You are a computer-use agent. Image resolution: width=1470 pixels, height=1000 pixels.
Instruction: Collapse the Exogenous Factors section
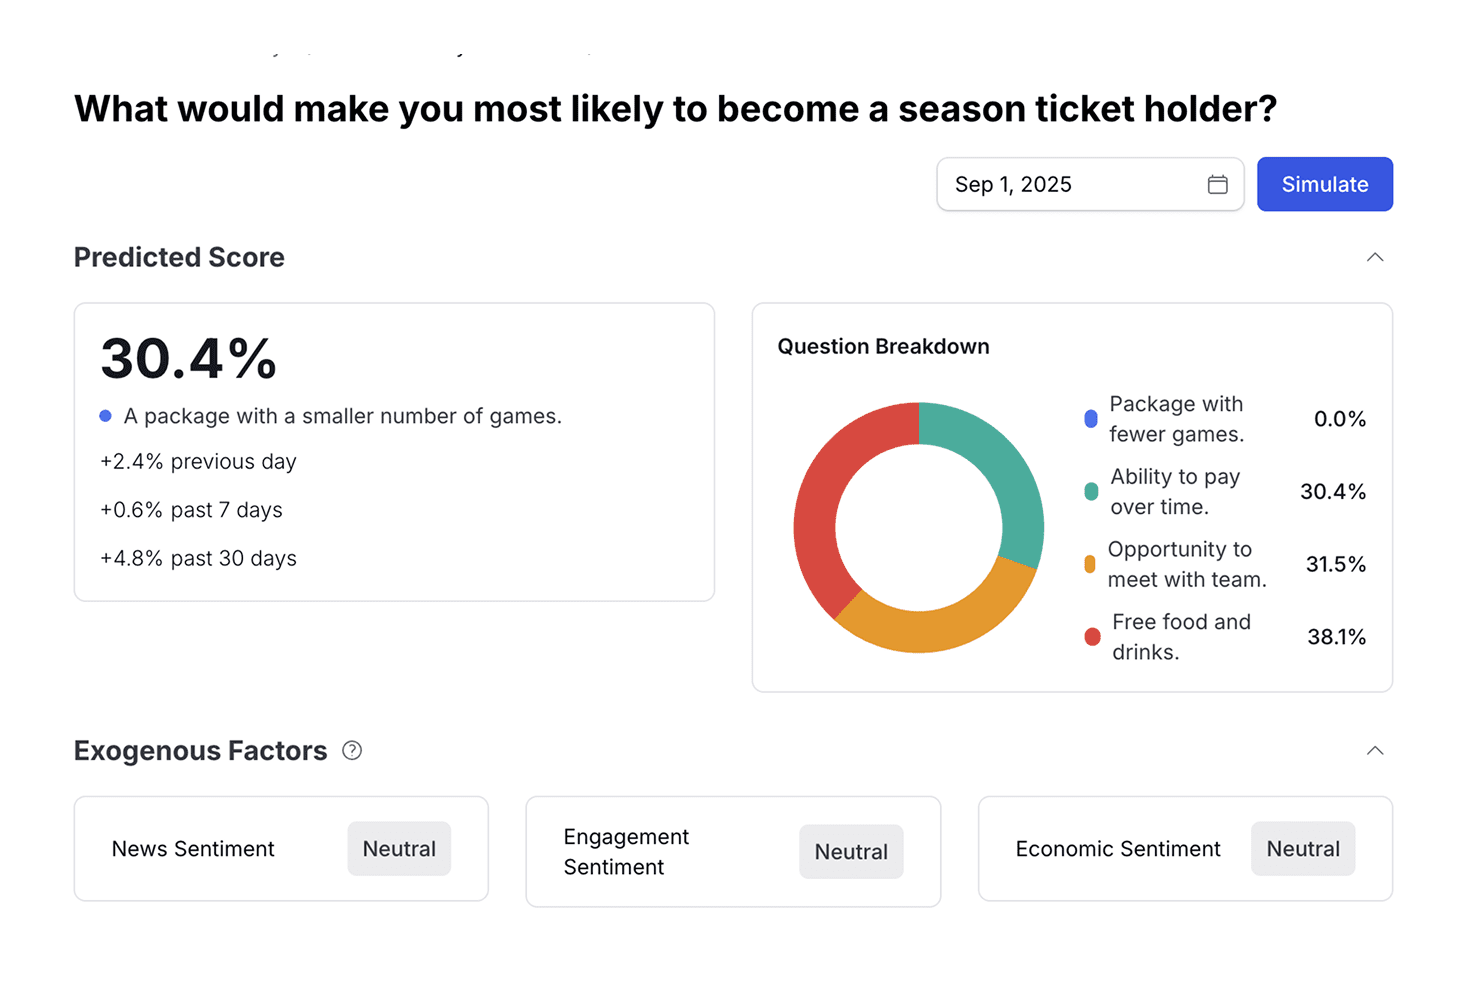coord(1375,750)
